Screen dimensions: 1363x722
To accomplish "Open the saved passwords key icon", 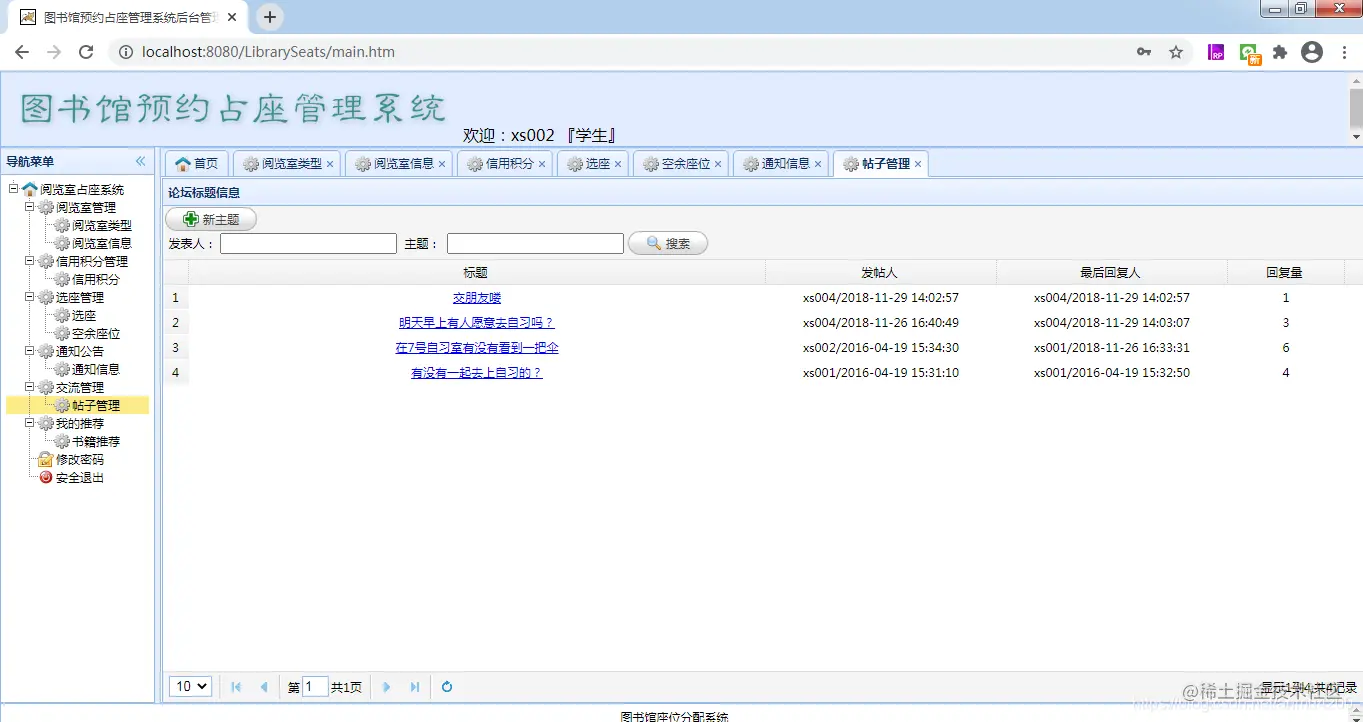I will (x=1144, y=52).
